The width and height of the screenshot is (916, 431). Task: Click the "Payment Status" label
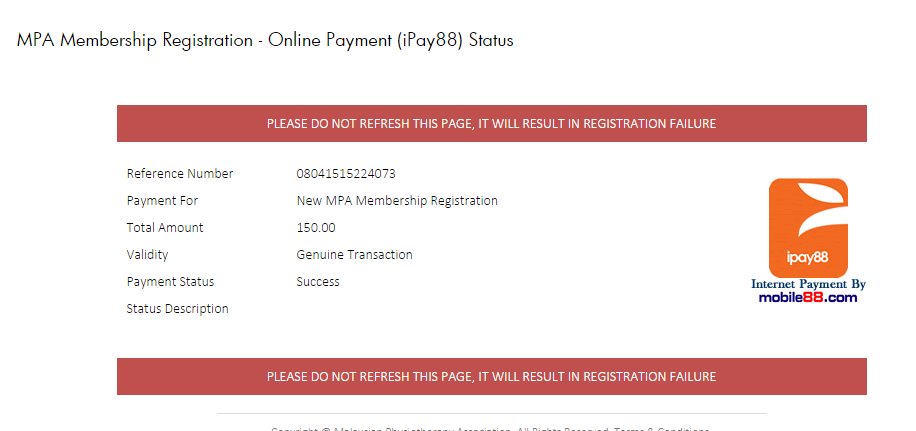pyautogui.click(x=170, y=282)
